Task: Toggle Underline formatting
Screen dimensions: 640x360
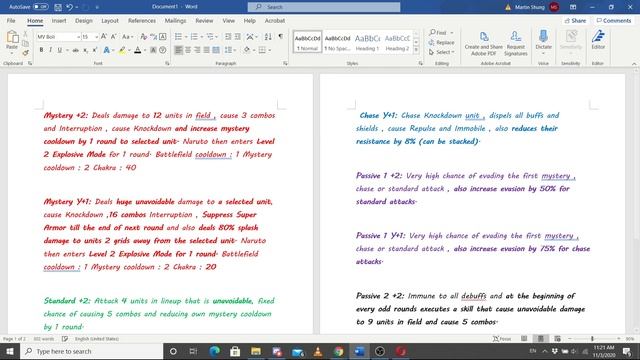Action: [x=60, y=50]
